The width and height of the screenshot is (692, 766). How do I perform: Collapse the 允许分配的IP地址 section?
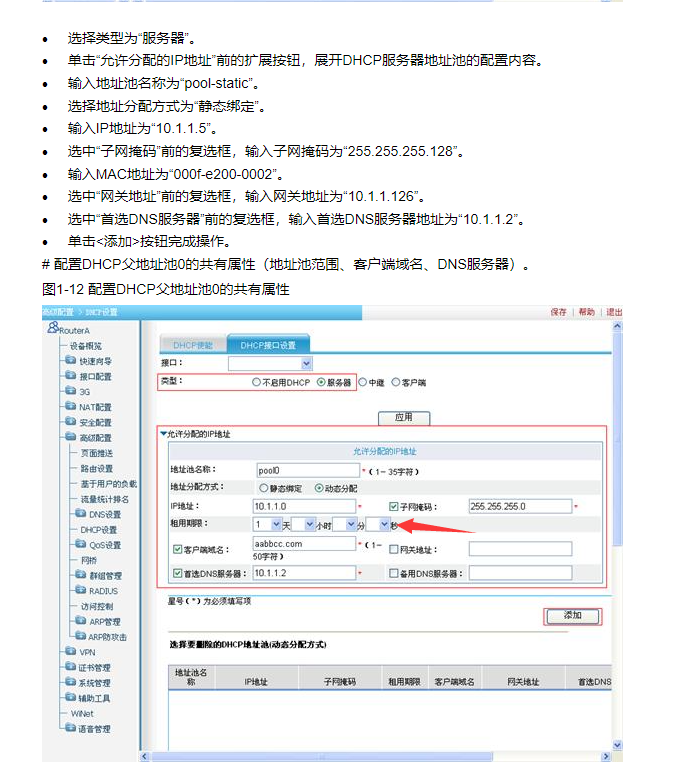pos(164,433)
